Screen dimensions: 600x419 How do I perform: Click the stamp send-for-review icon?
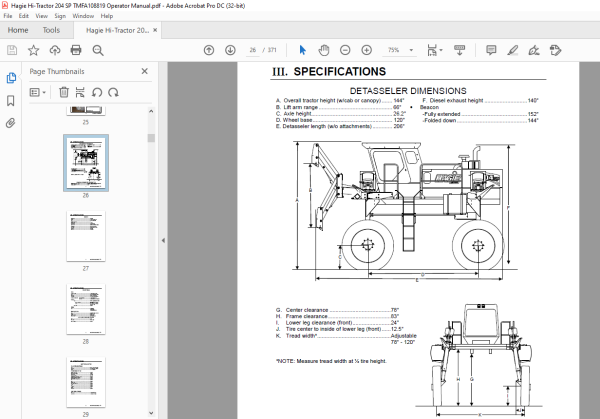555,50
